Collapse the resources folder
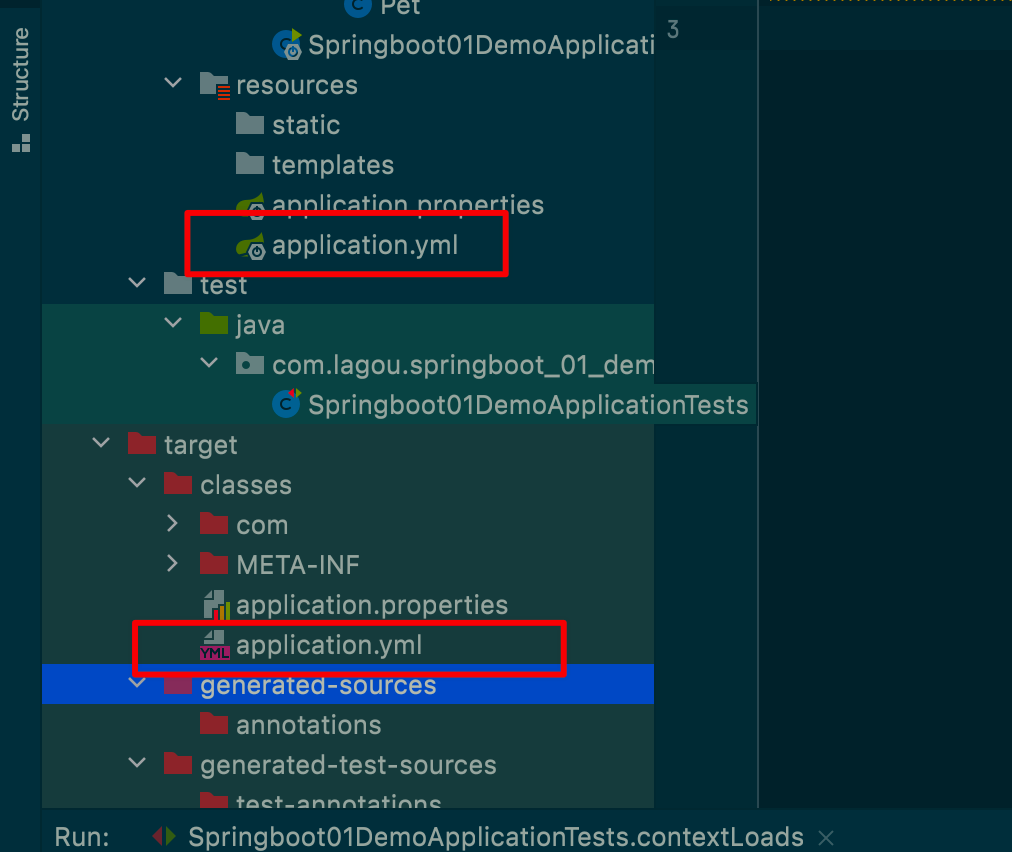Screen dimensions: 1012x852 (x=173, y=83)
